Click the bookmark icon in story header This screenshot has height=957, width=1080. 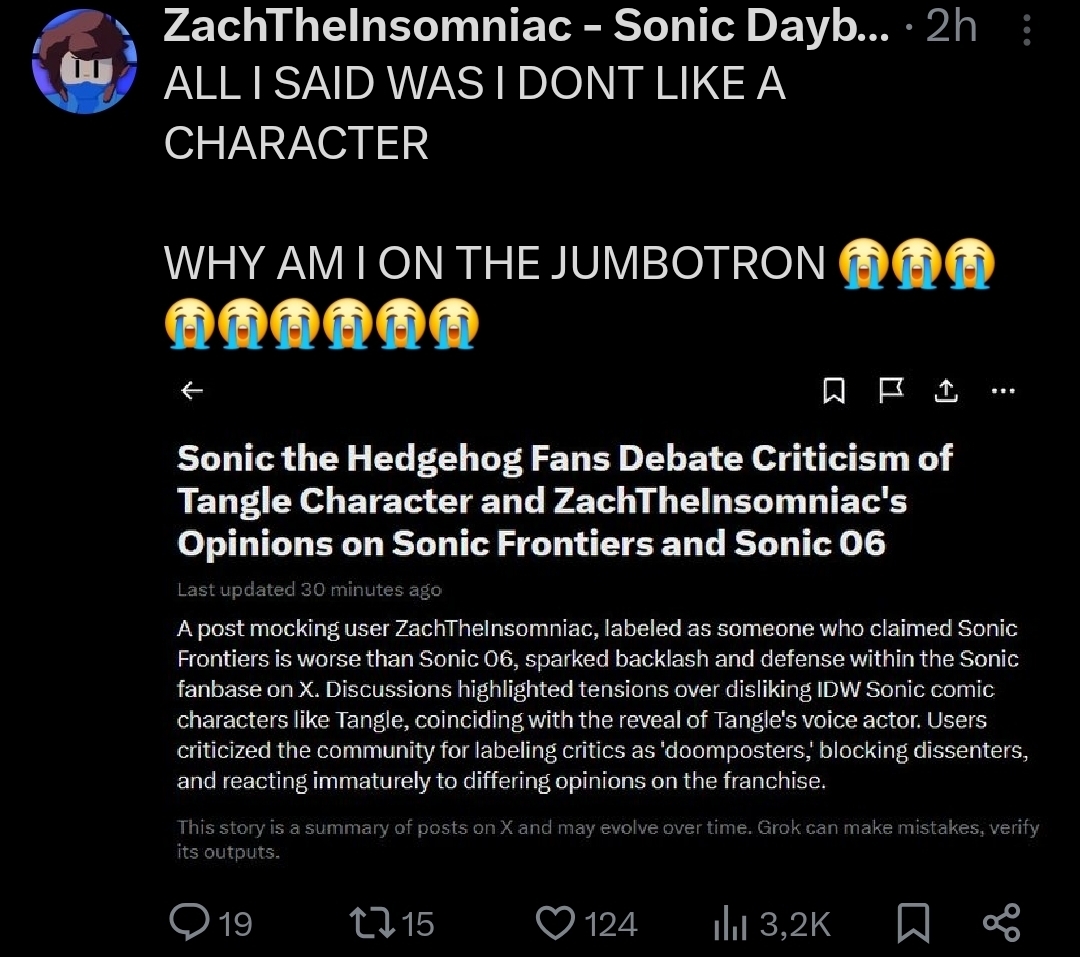(833, 393)
